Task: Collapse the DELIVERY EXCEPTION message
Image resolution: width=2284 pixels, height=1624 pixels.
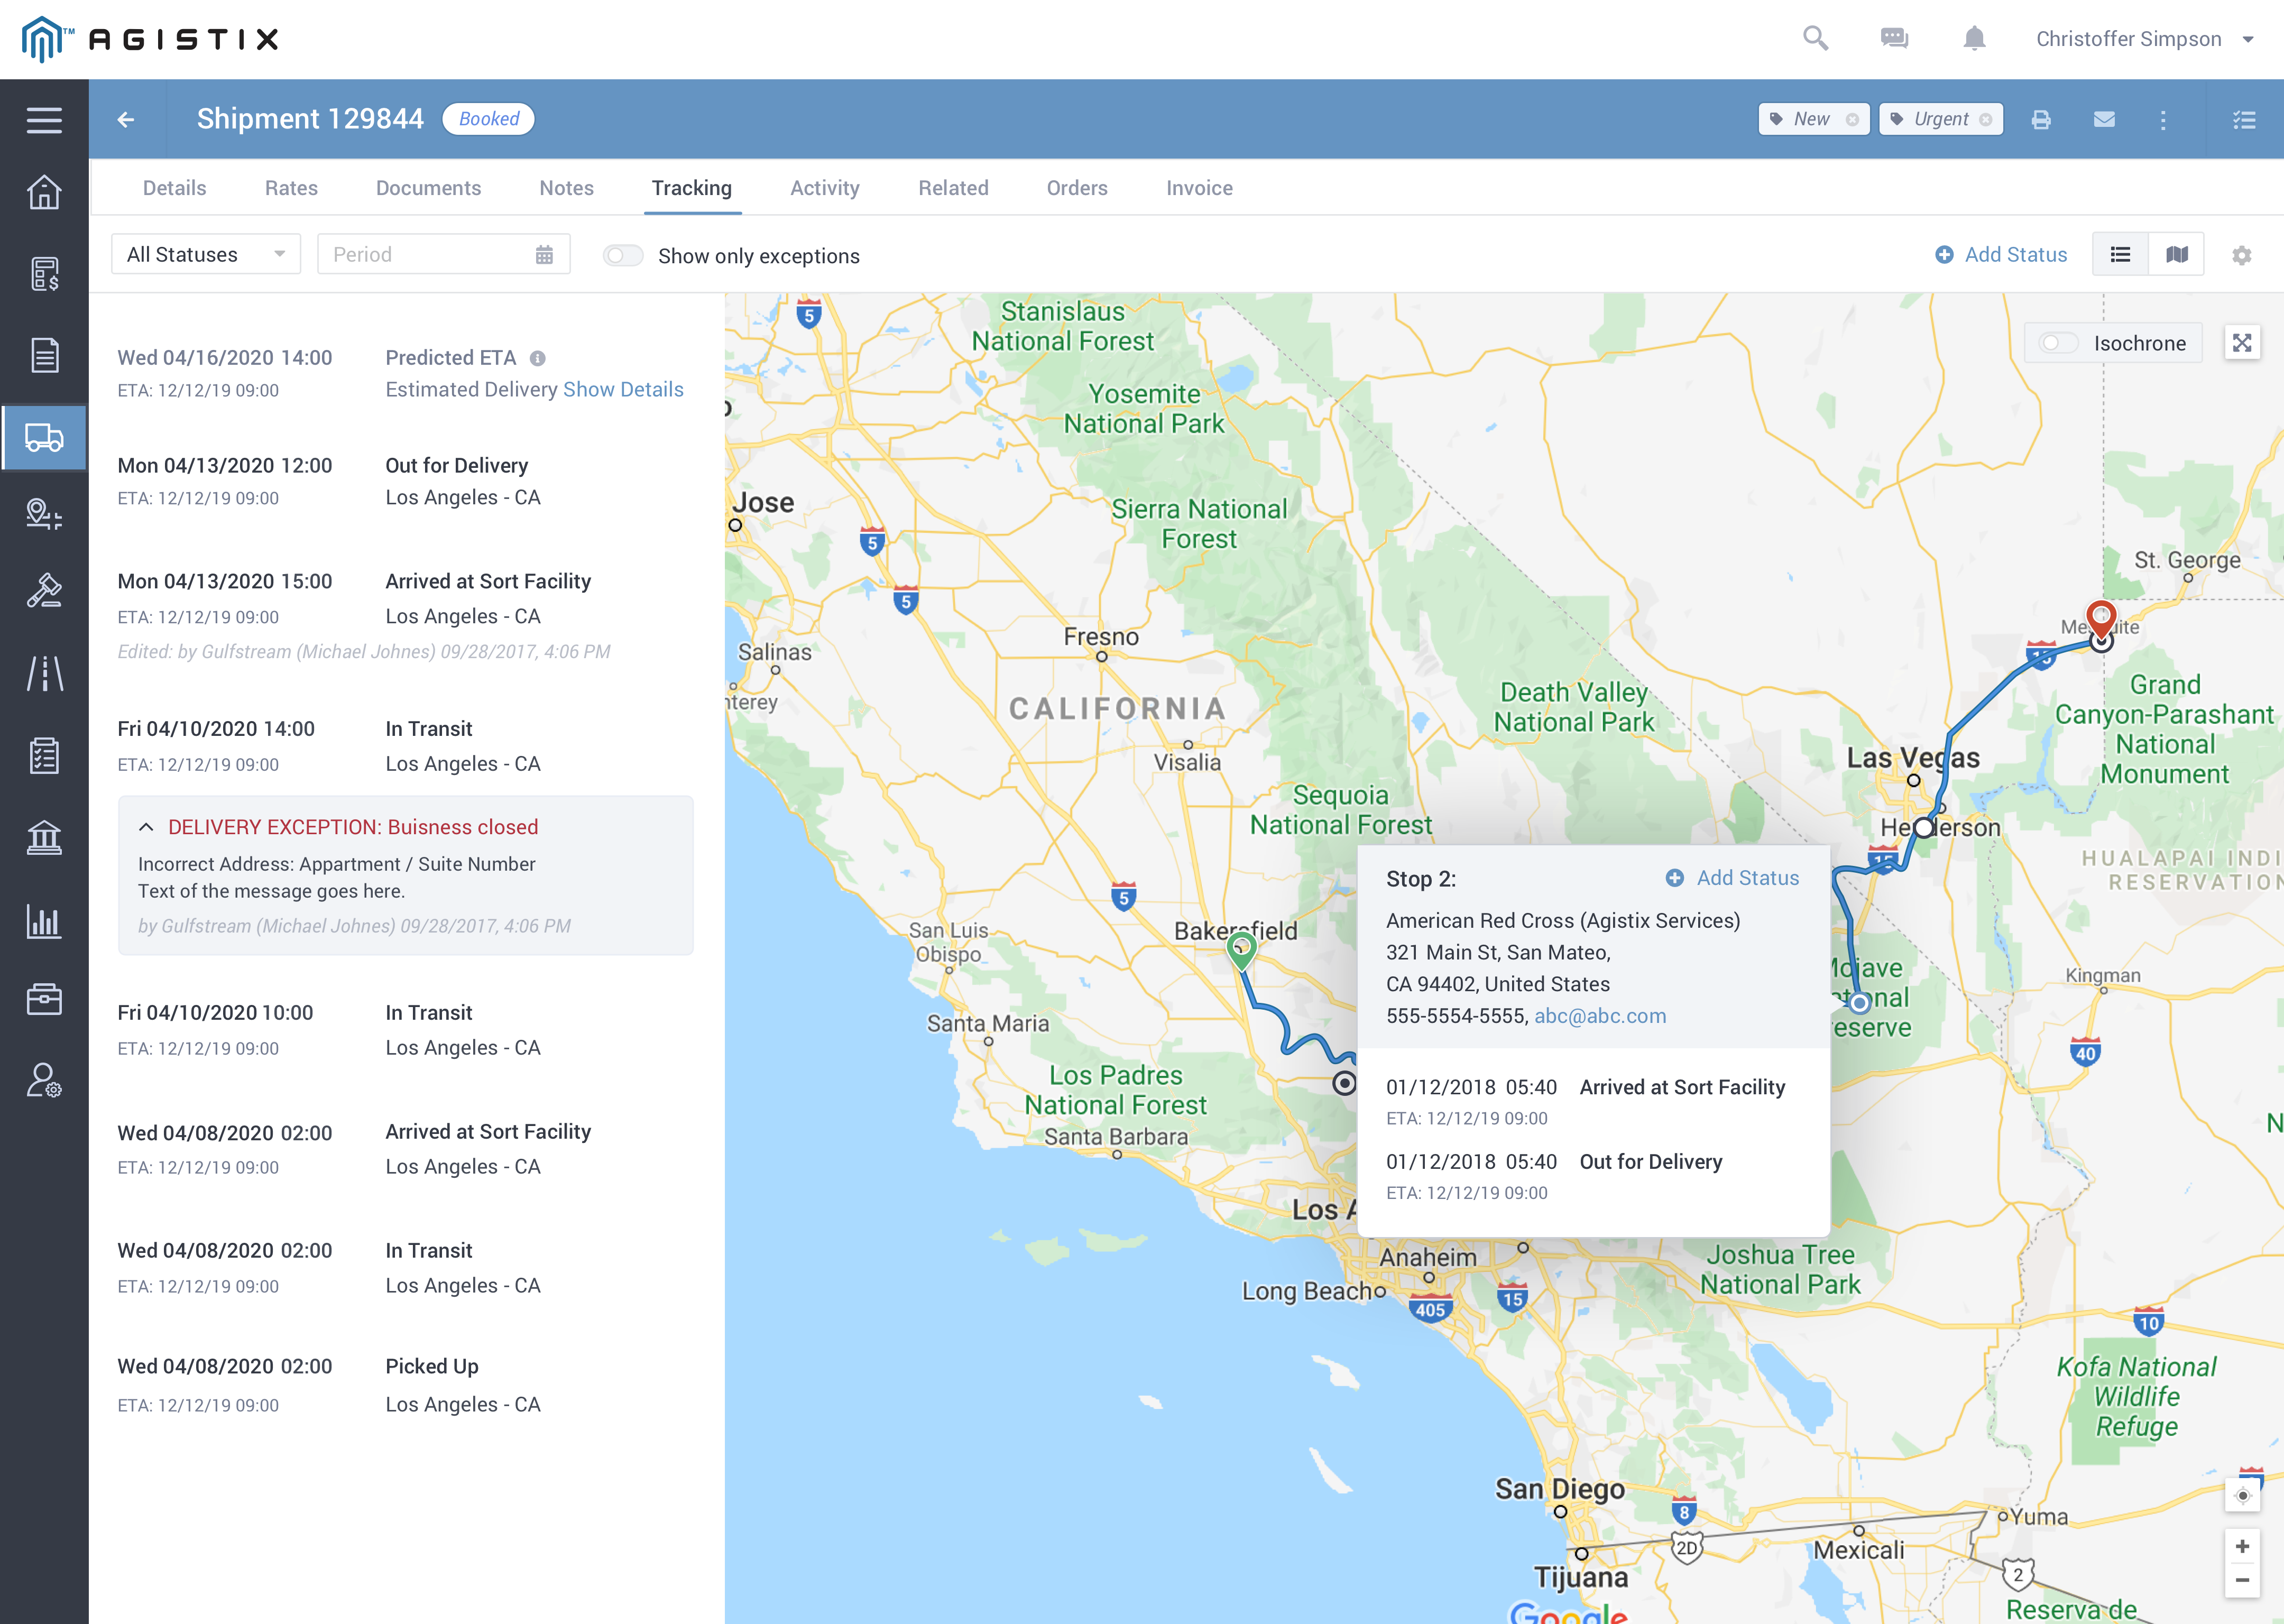Action: point(147,827)
